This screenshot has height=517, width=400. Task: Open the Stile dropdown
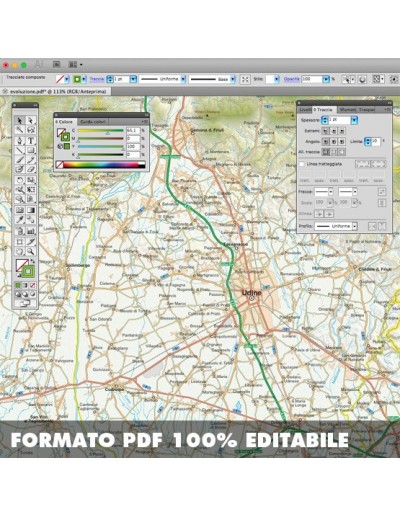click(277, 79)
